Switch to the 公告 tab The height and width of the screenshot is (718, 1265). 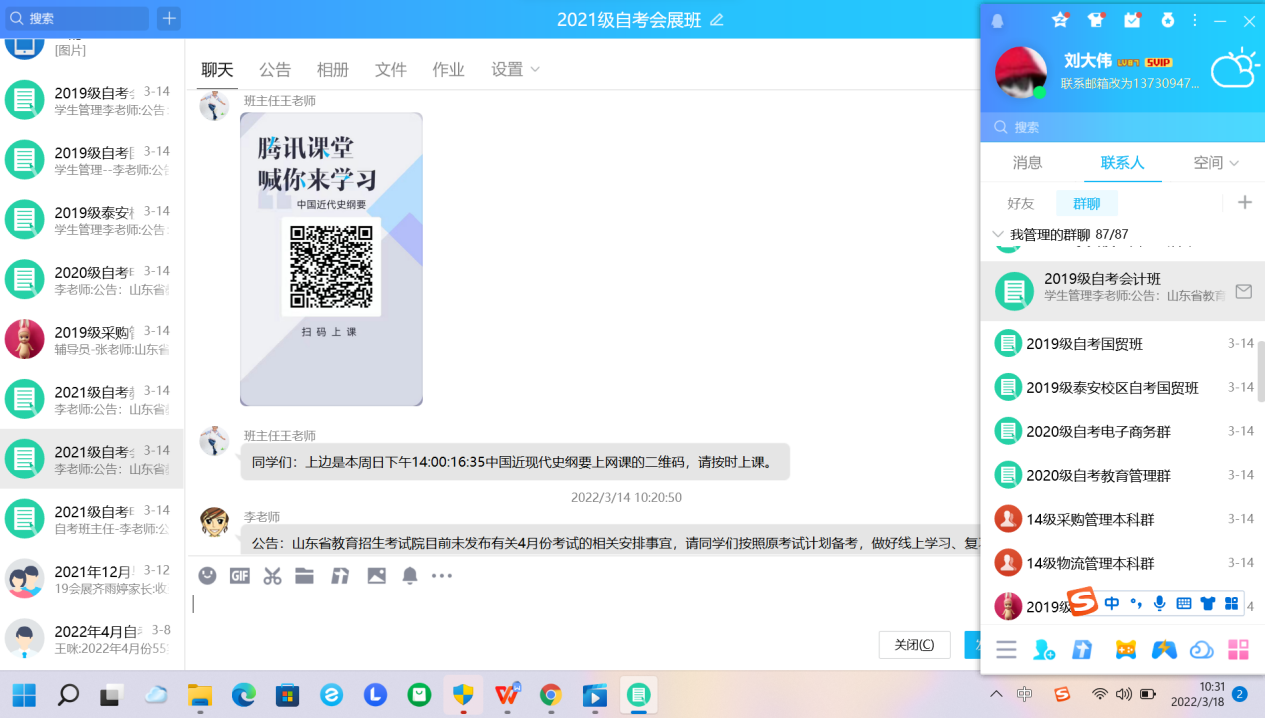coord(275,69)
